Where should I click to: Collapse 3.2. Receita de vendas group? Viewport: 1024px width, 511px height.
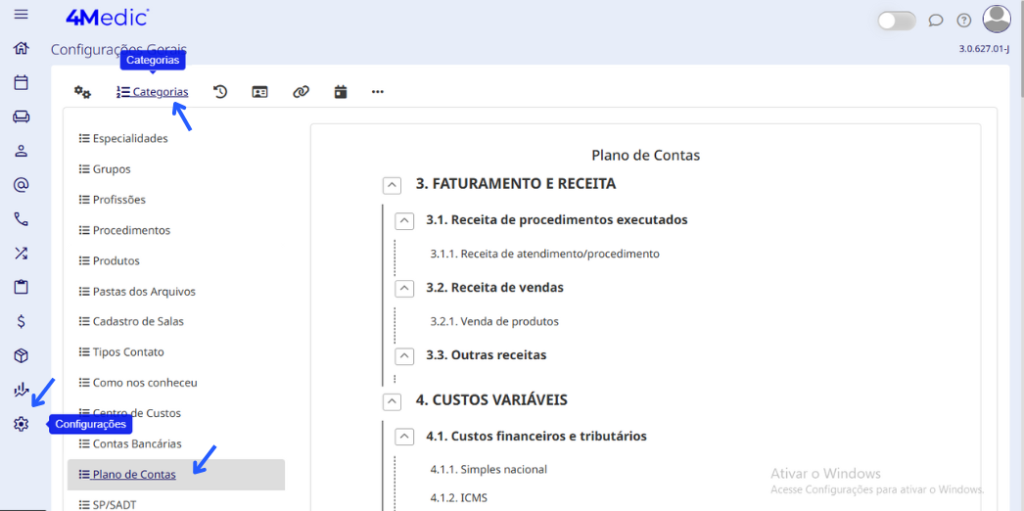[404, 288]
